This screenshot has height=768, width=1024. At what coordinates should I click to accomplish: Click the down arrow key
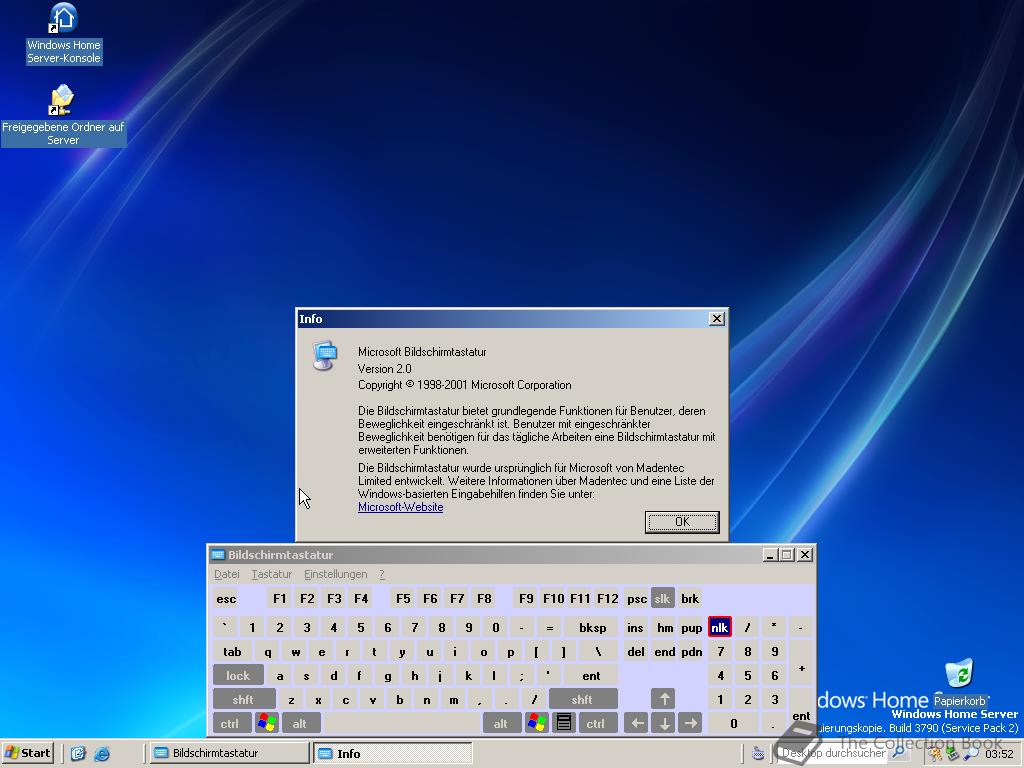[x=664, y=723]
